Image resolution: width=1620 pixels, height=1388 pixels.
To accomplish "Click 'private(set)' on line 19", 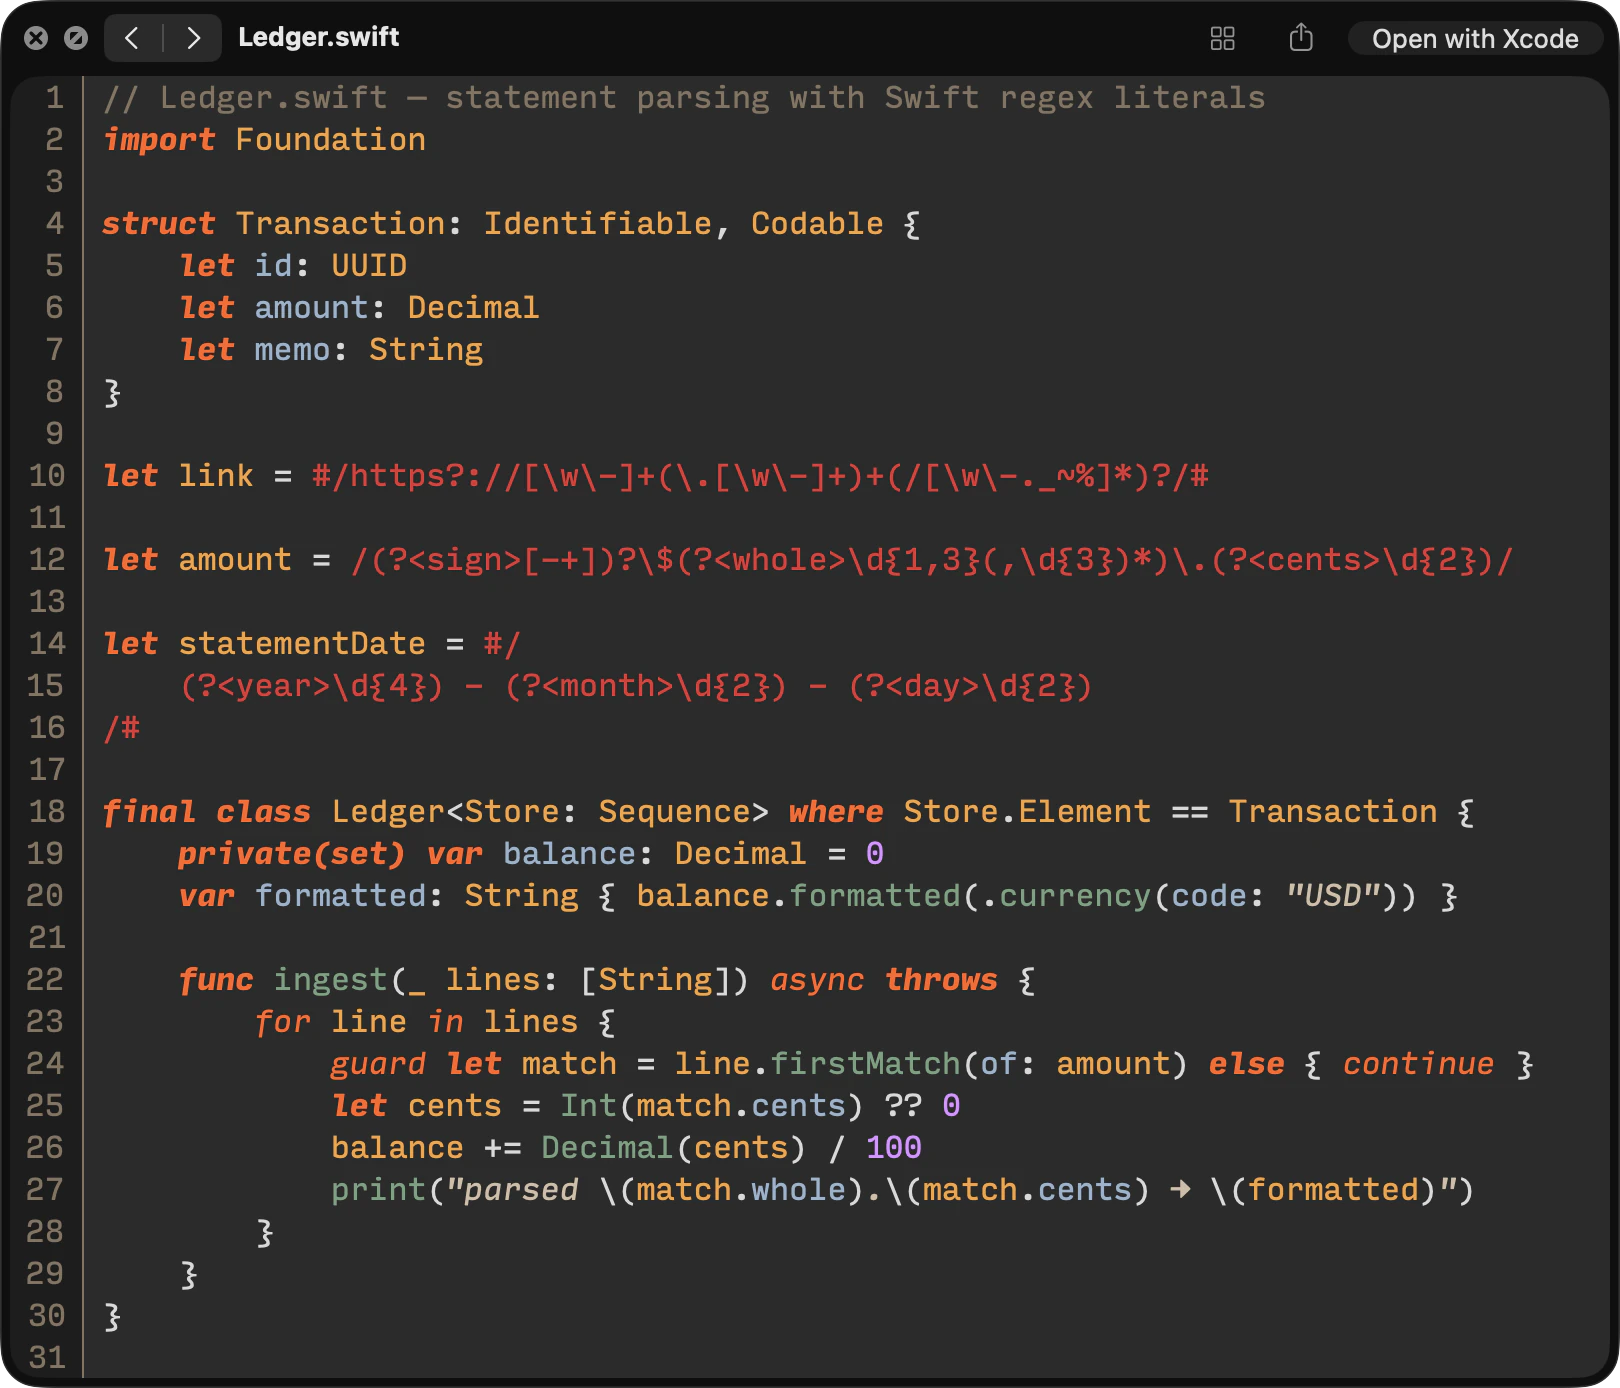I will pyautogui.click(x=292, y=854).
